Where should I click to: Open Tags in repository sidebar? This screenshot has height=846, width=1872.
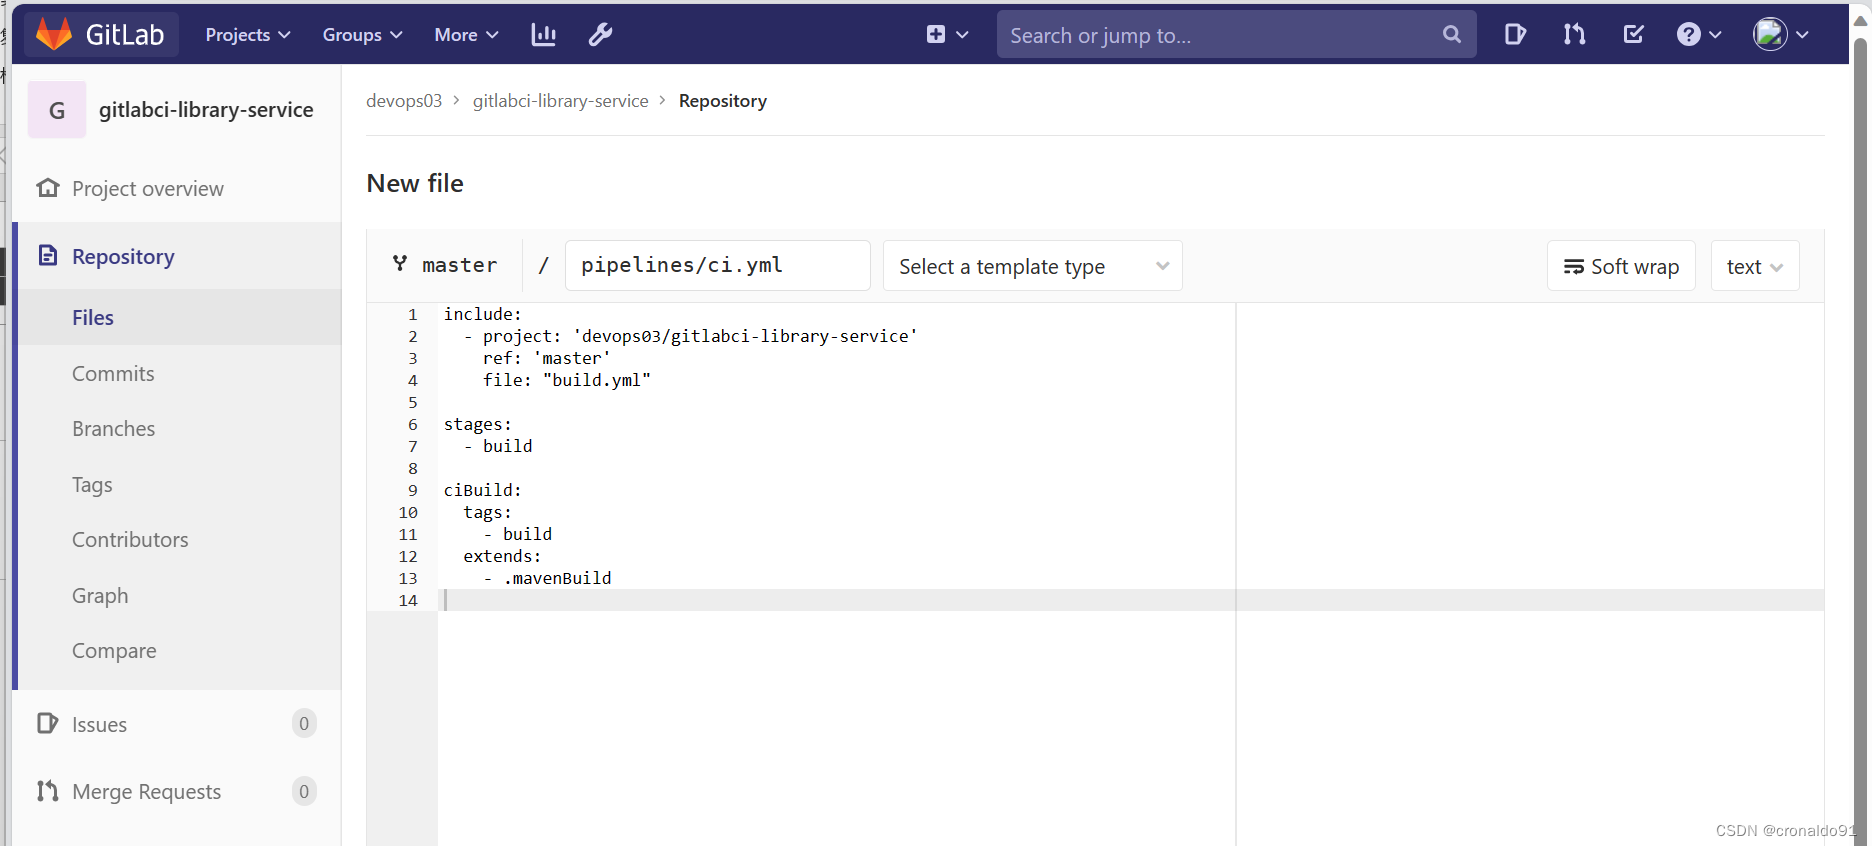(92, 485)
